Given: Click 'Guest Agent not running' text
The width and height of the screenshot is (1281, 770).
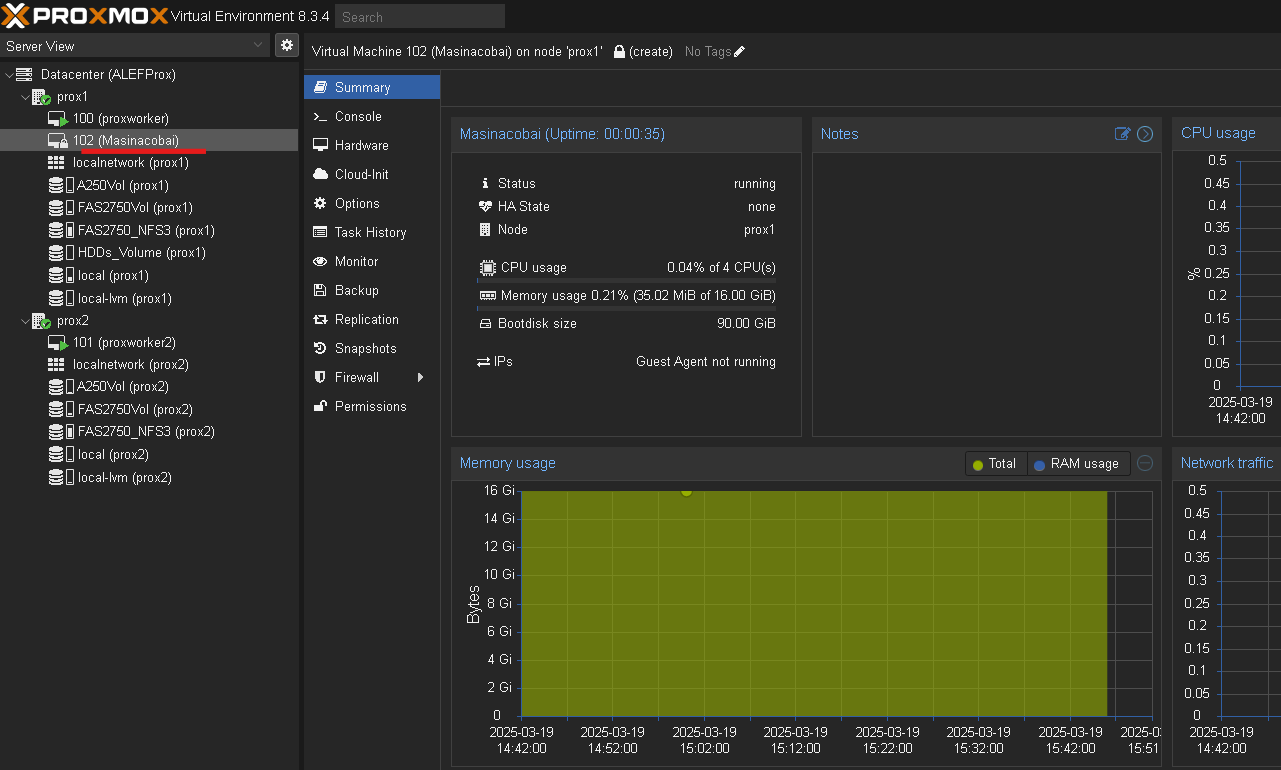Looking at the screenshot, I should click(706, 362).
